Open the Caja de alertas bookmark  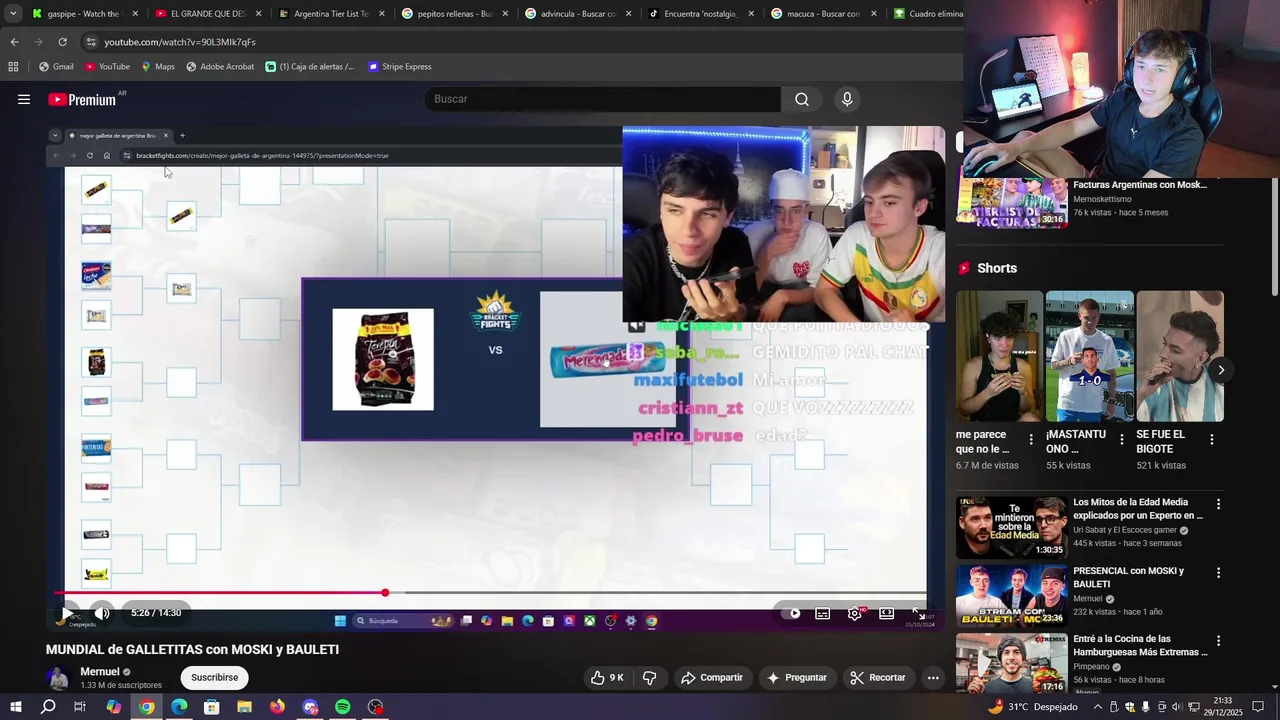(x=310, y=67)
